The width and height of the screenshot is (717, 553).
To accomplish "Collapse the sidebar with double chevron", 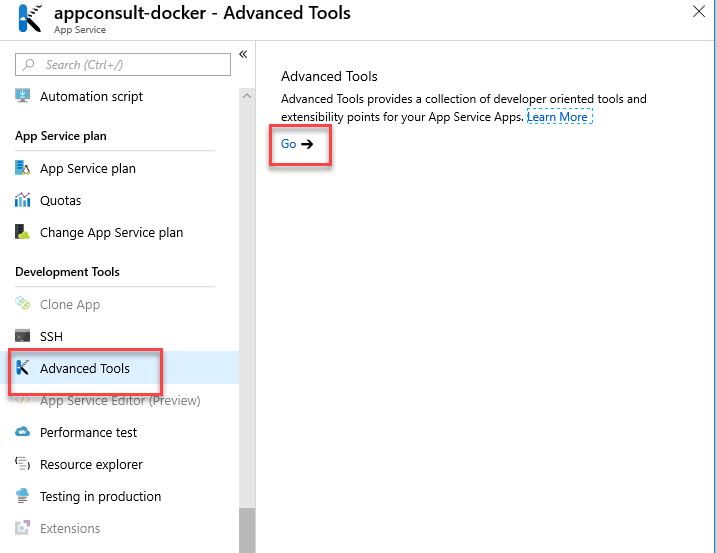I will pyautogui.click(x=243, y=55).
